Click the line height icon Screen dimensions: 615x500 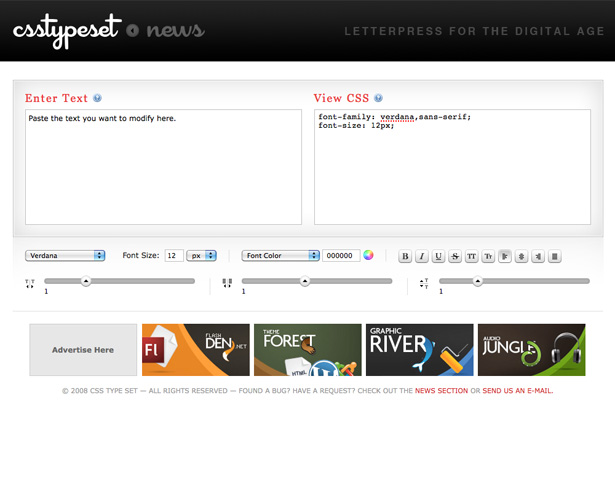[x=424, y=283]
